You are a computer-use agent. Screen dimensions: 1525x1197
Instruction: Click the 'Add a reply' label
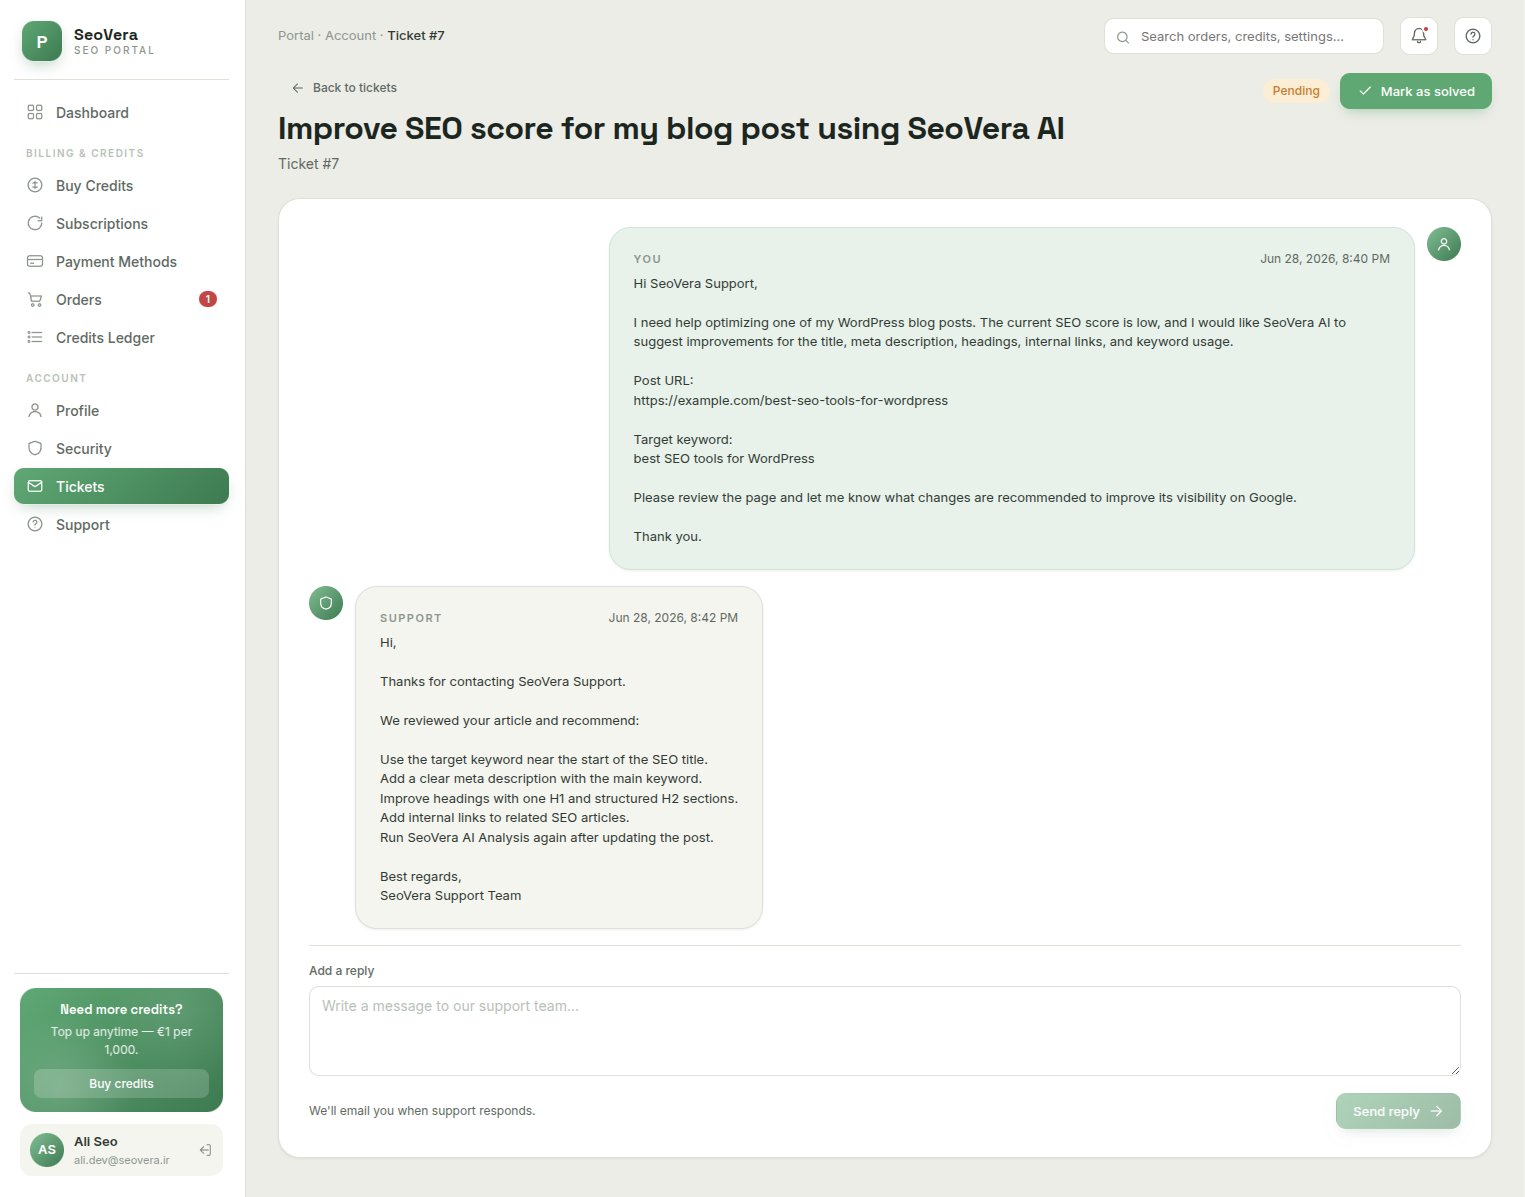point(341,970)
